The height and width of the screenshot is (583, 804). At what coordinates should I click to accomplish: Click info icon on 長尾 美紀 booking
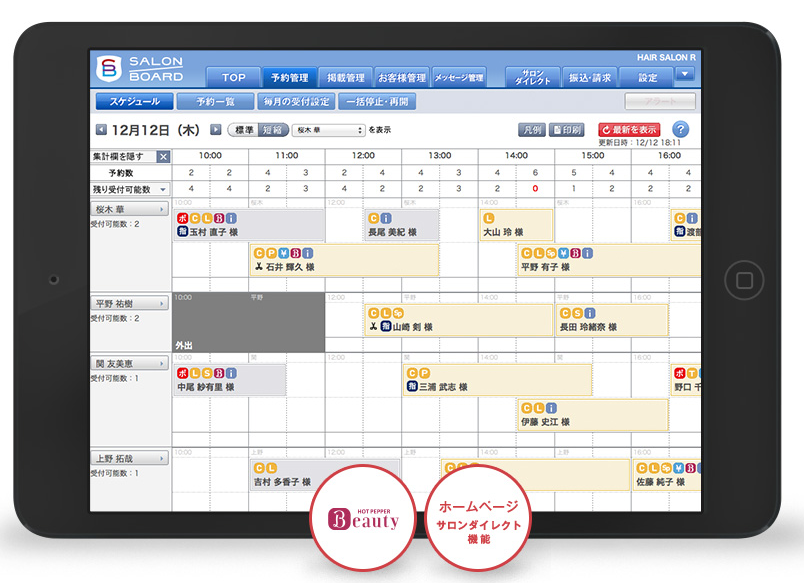[386, 217]
